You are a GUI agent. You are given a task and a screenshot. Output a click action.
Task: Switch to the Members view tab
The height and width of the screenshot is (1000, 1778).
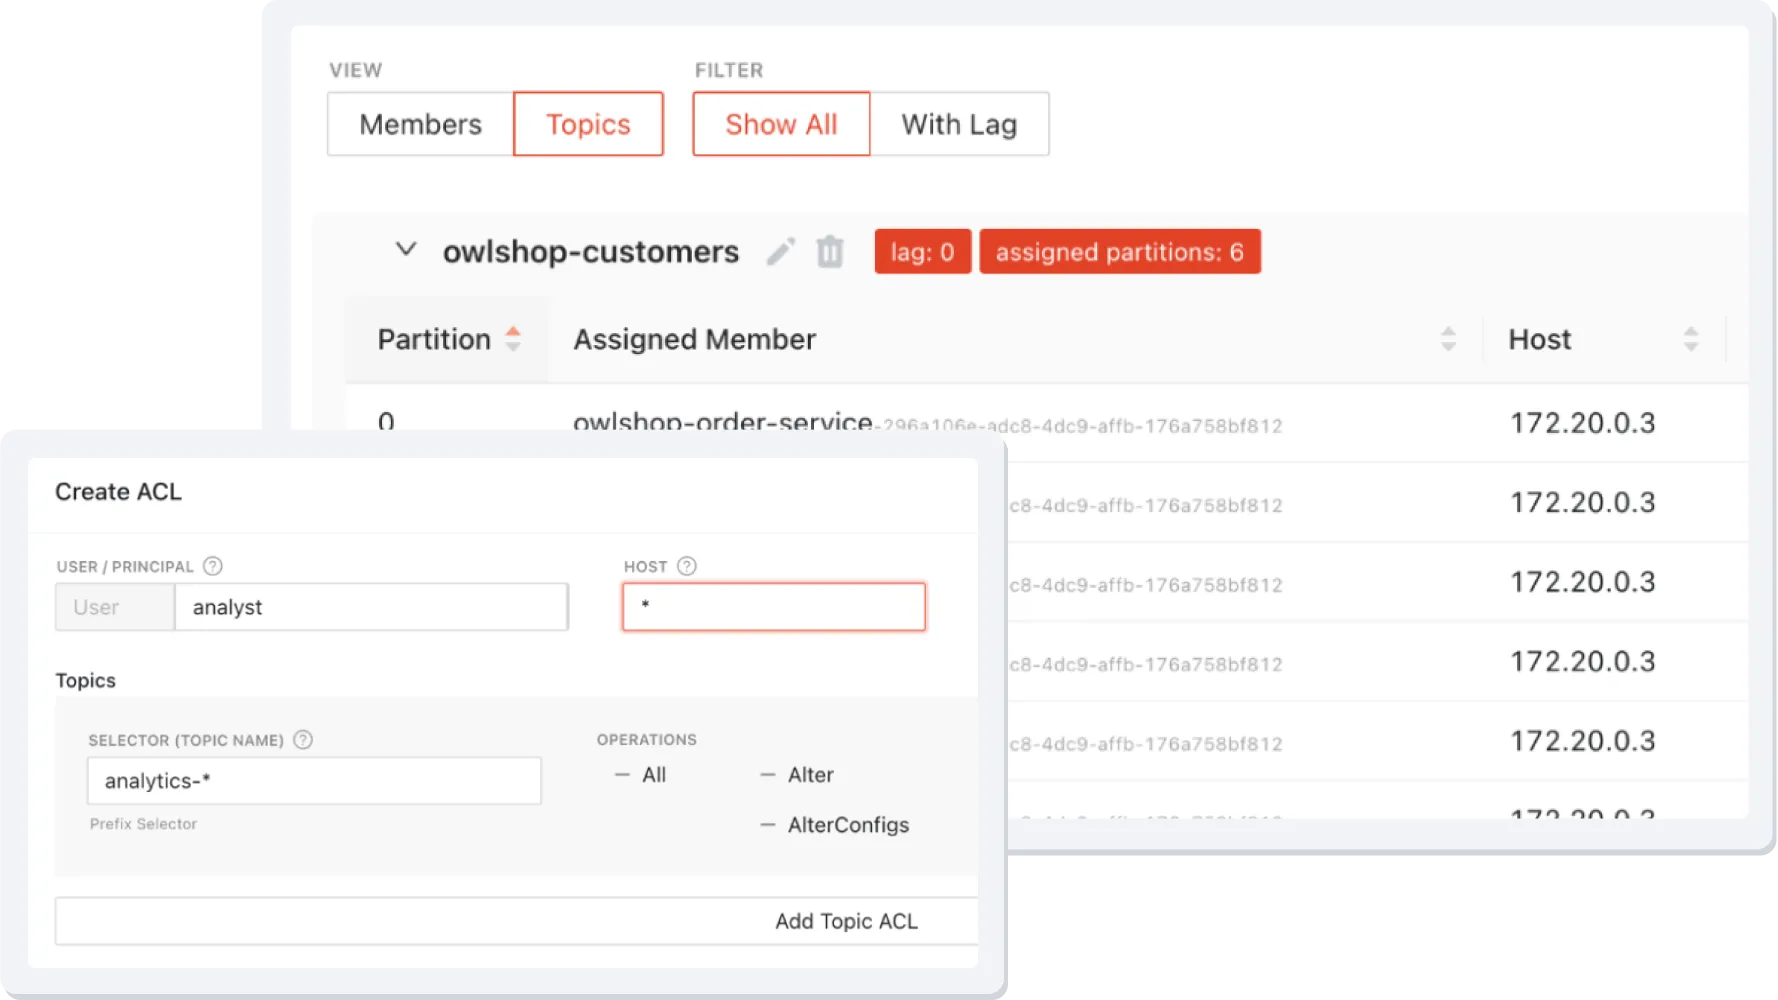(419, 124)
